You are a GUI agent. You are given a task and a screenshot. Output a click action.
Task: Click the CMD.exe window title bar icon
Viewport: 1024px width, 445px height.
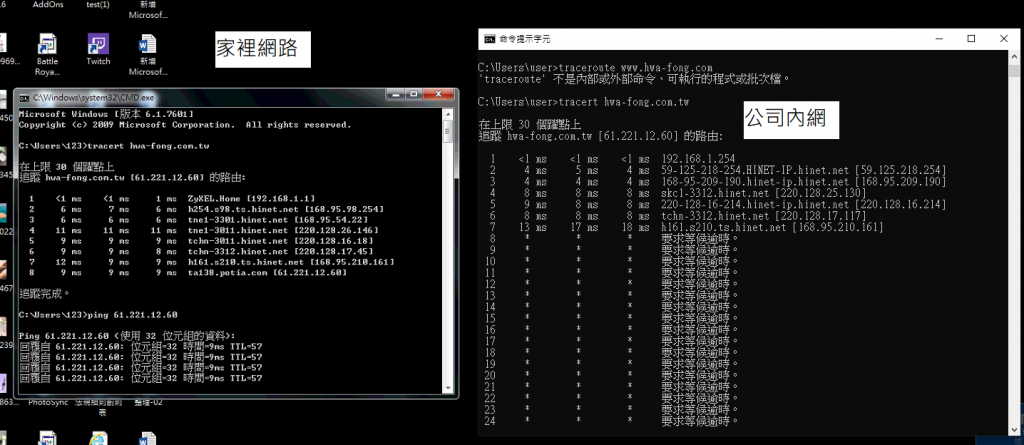(x=24, y=97)
